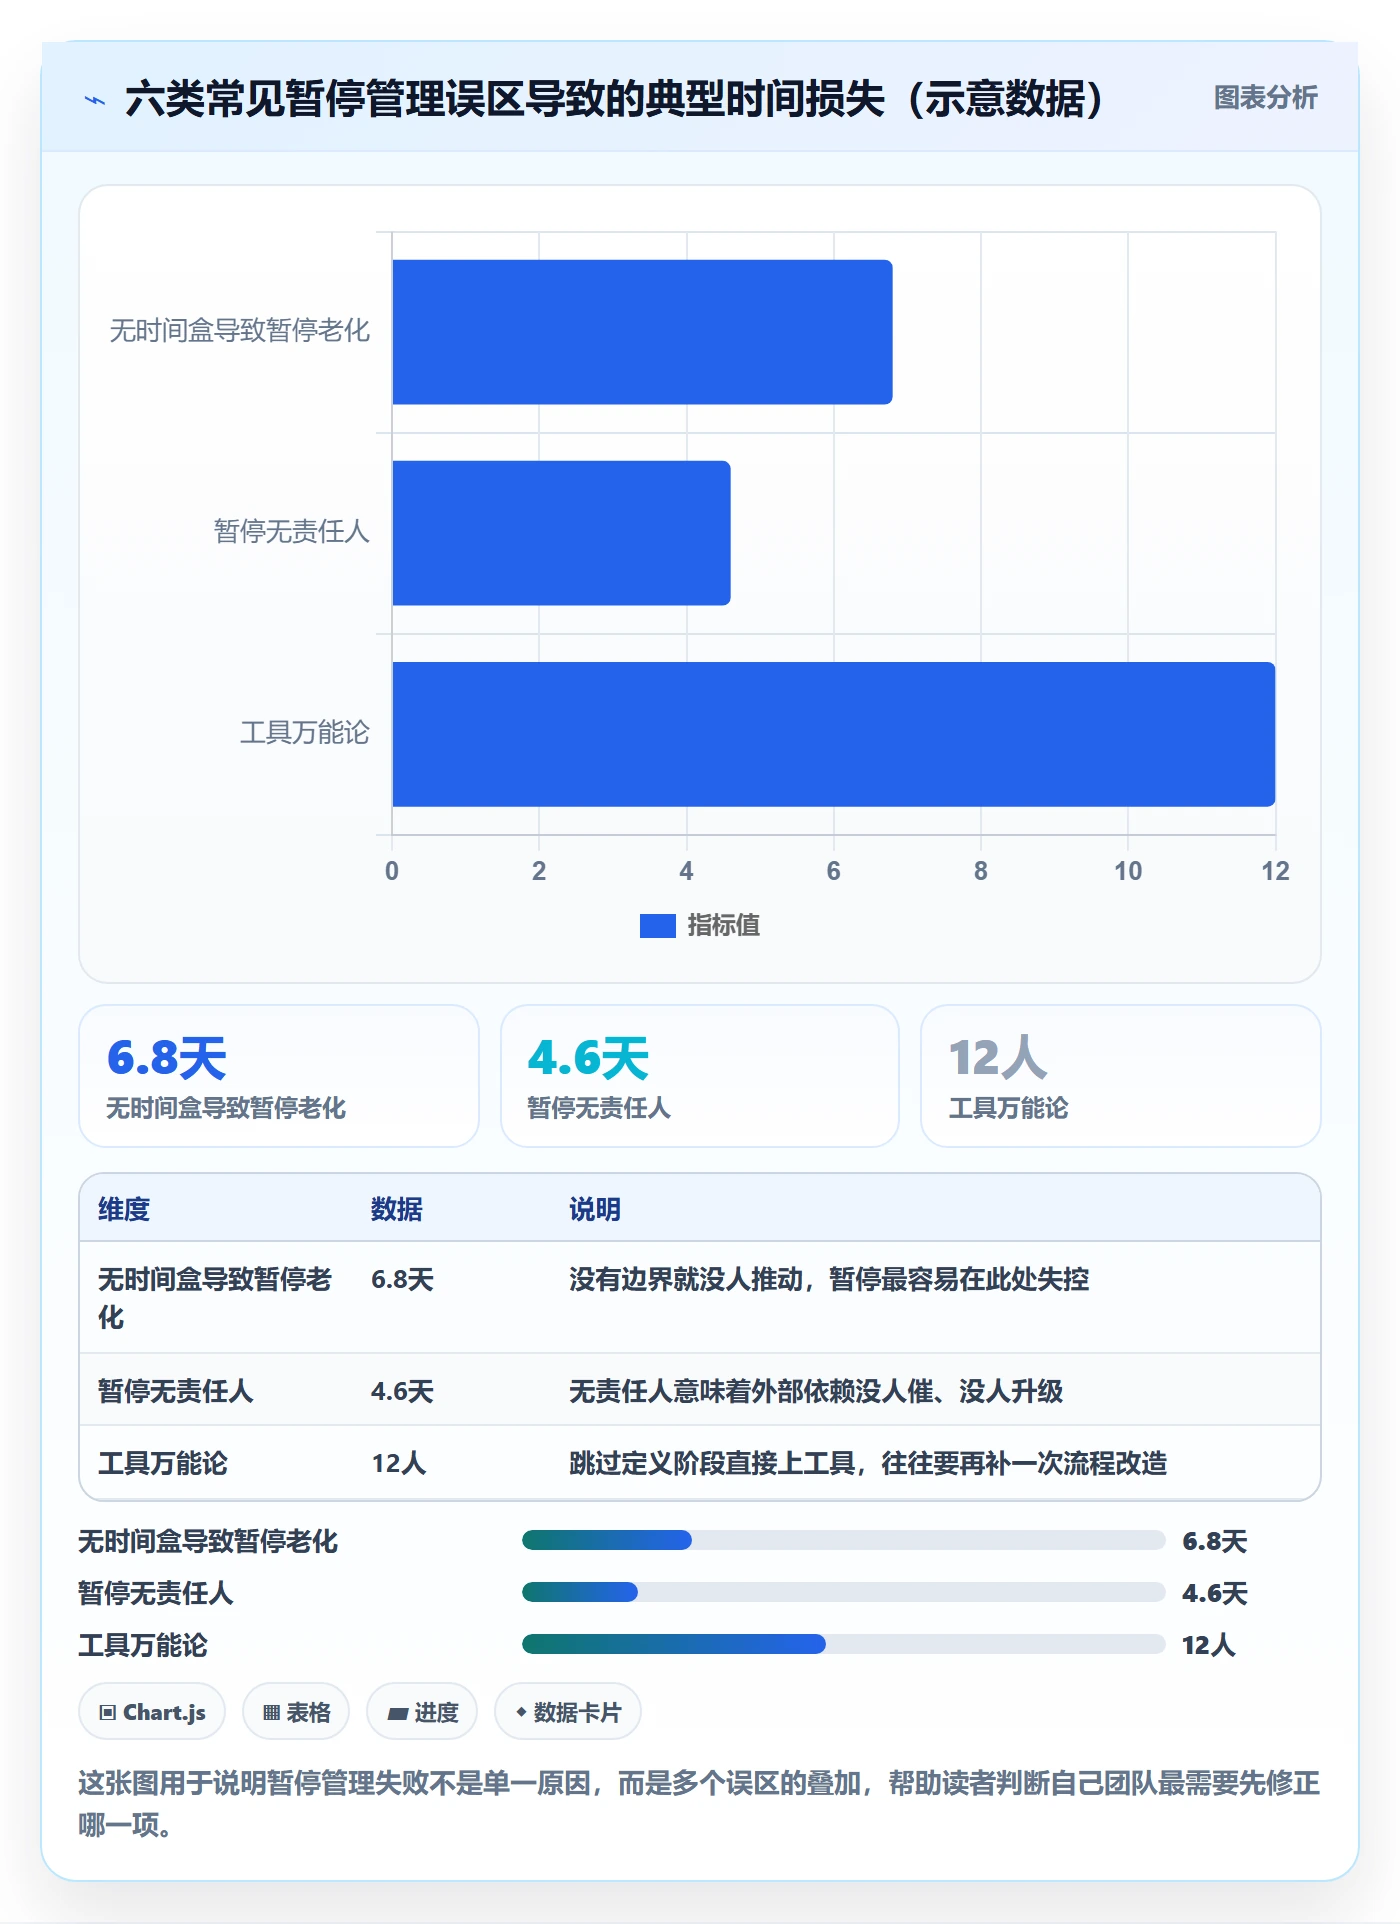Select the text 没有边界就没人推动 in the table
Viewport: 1400px width, 1924px height.
[686, 1279]
